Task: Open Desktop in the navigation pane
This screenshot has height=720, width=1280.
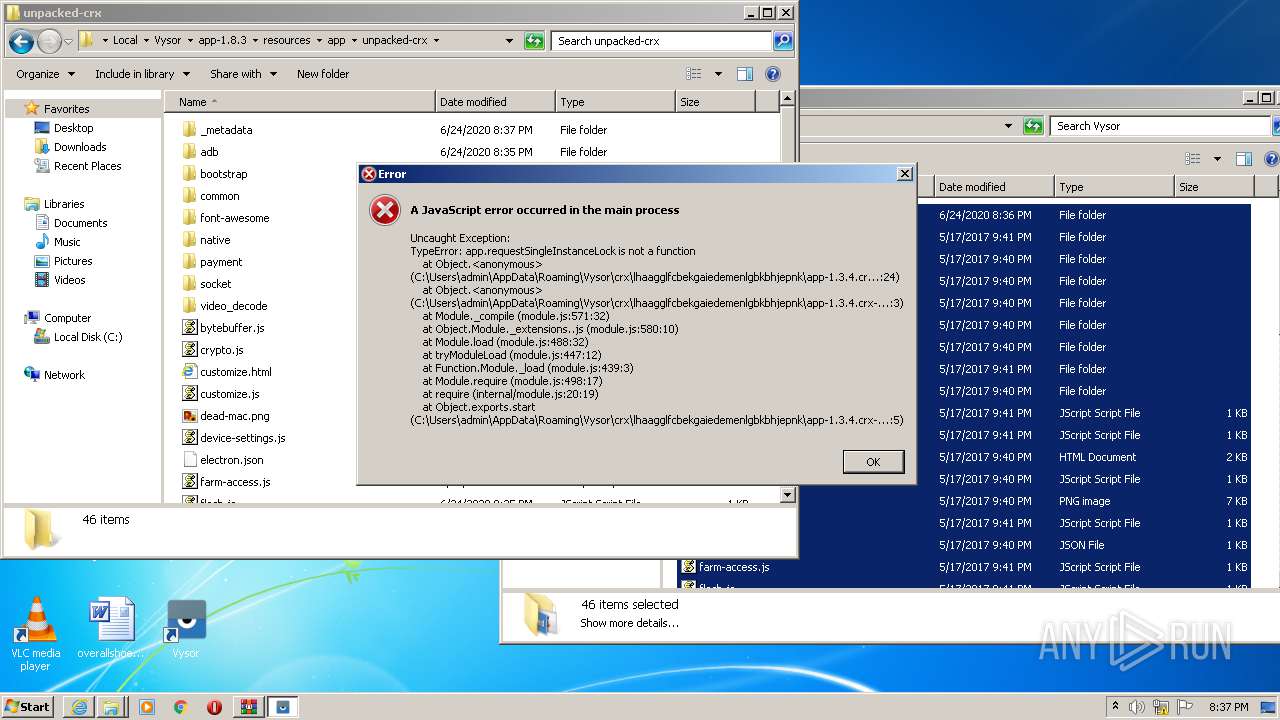Action: click(73, 128)
